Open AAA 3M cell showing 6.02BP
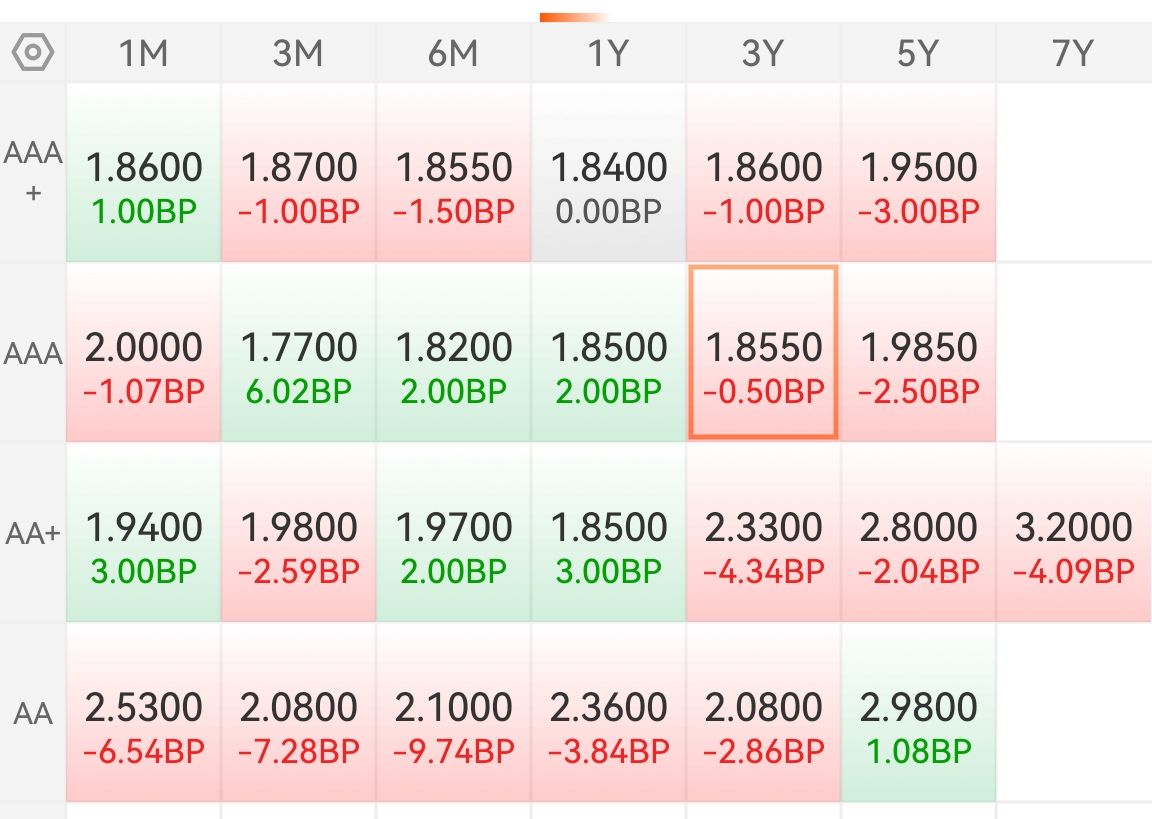This screenshot has width=1152, height=819. click(x=298, y=353)
